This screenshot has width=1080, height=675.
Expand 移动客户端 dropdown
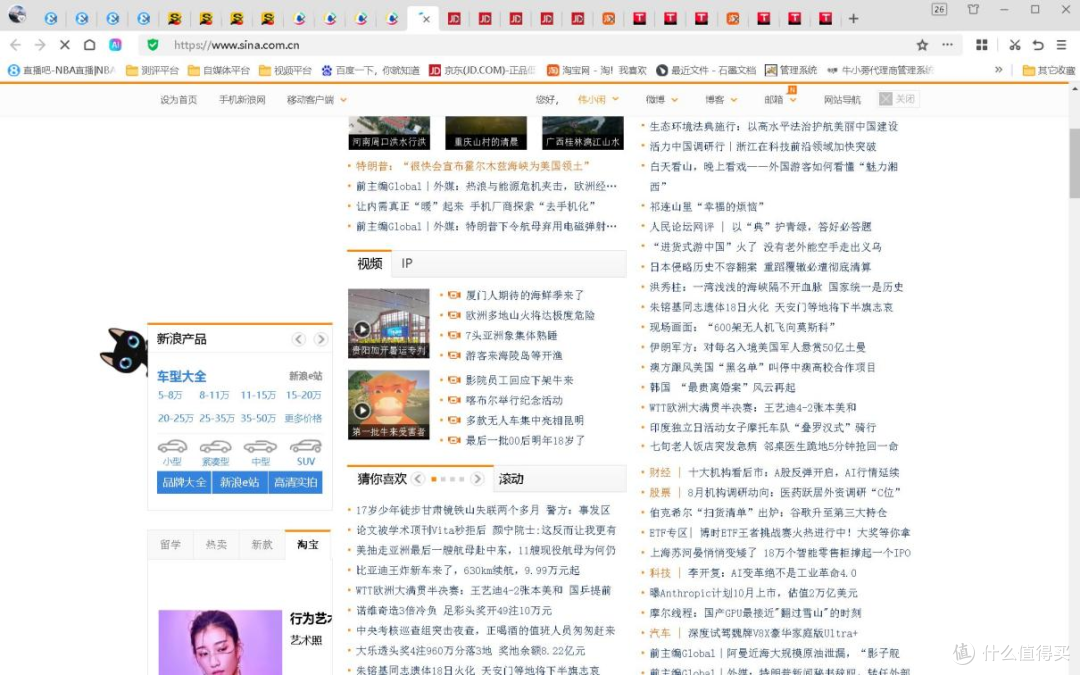(x=317, y=100)
